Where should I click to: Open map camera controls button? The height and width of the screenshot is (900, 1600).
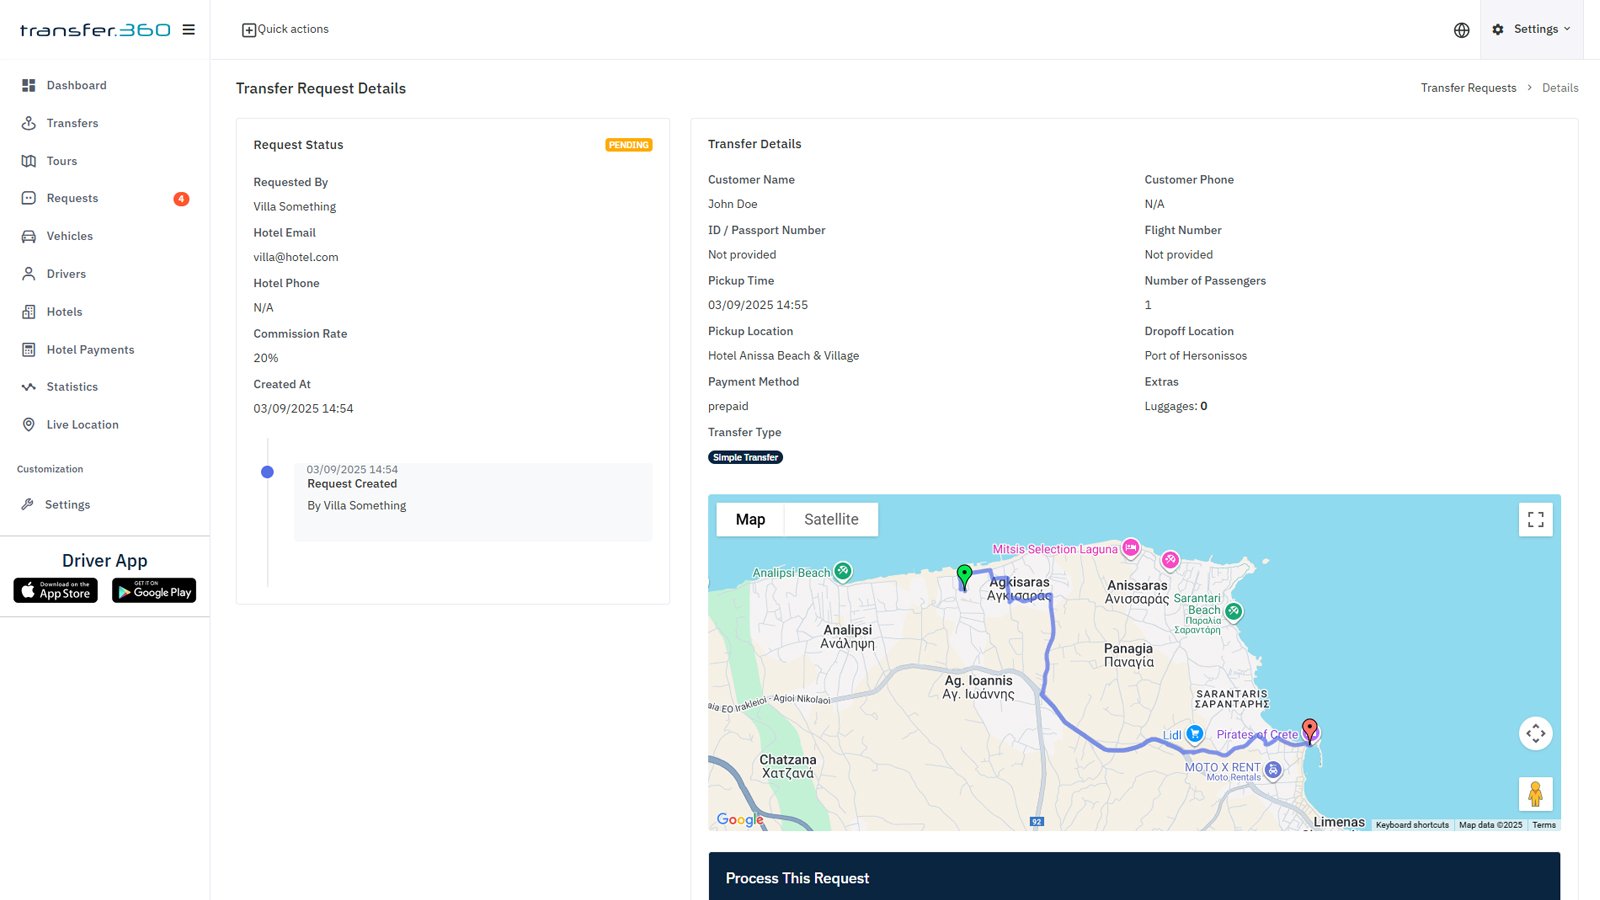(x=1535, y=734)
